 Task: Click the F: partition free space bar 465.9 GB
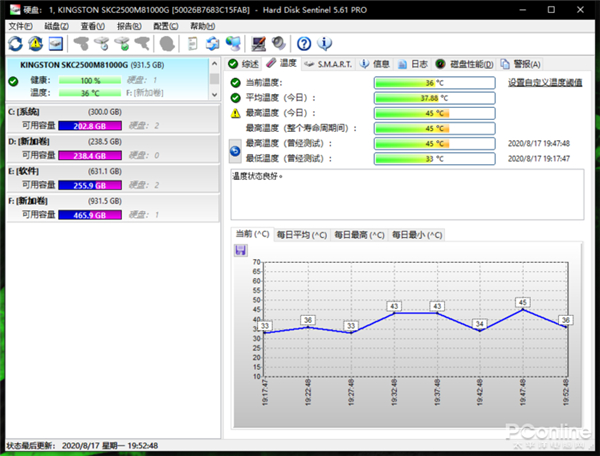point(89,214)
